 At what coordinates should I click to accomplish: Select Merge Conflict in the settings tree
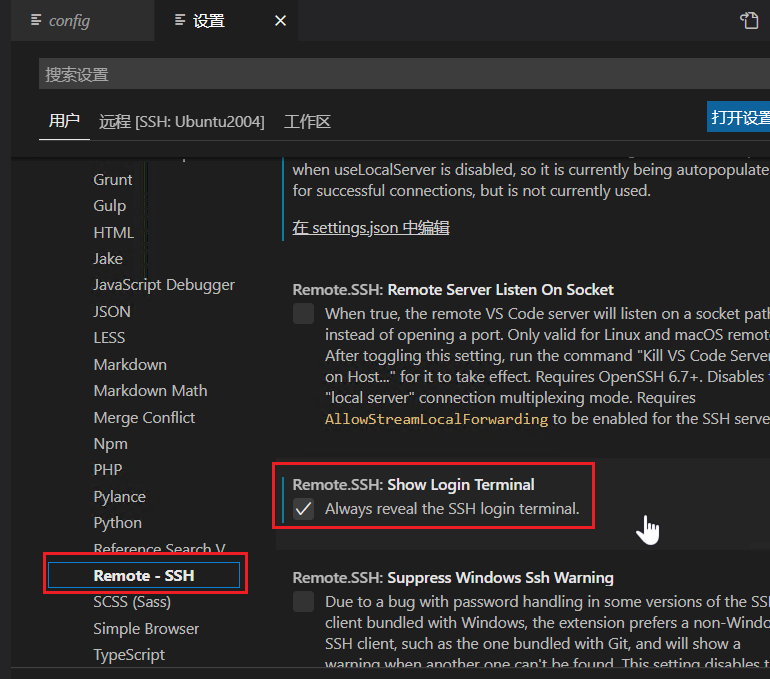tap(144, 417)
